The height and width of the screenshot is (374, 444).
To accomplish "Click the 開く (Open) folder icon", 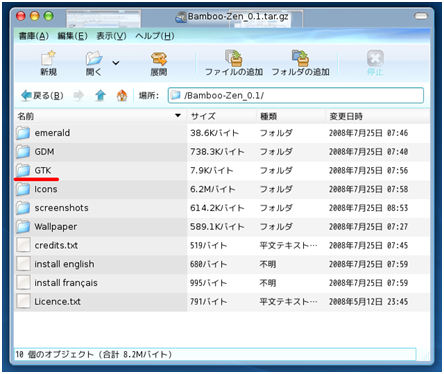I will click(94, 58).
